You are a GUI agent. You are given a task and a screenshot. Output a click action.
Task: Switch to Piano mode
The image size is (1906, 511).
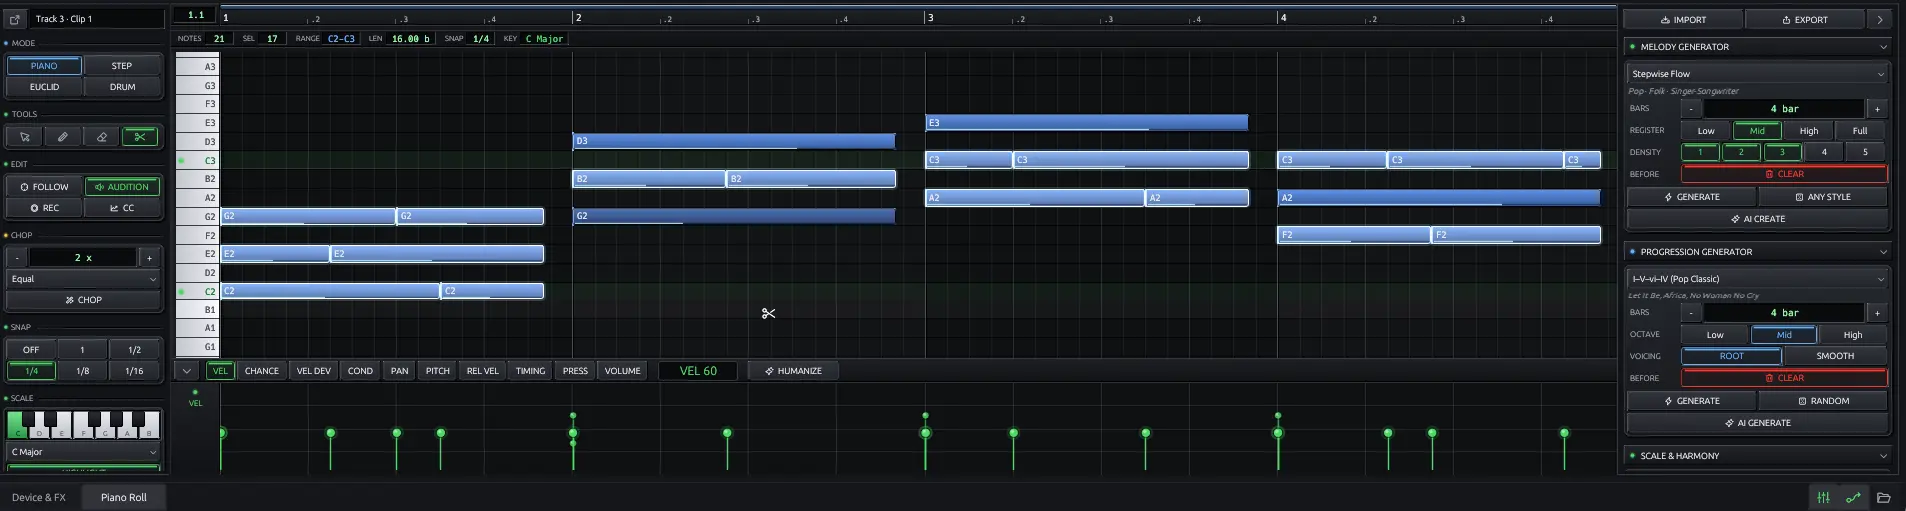(44, 66)
